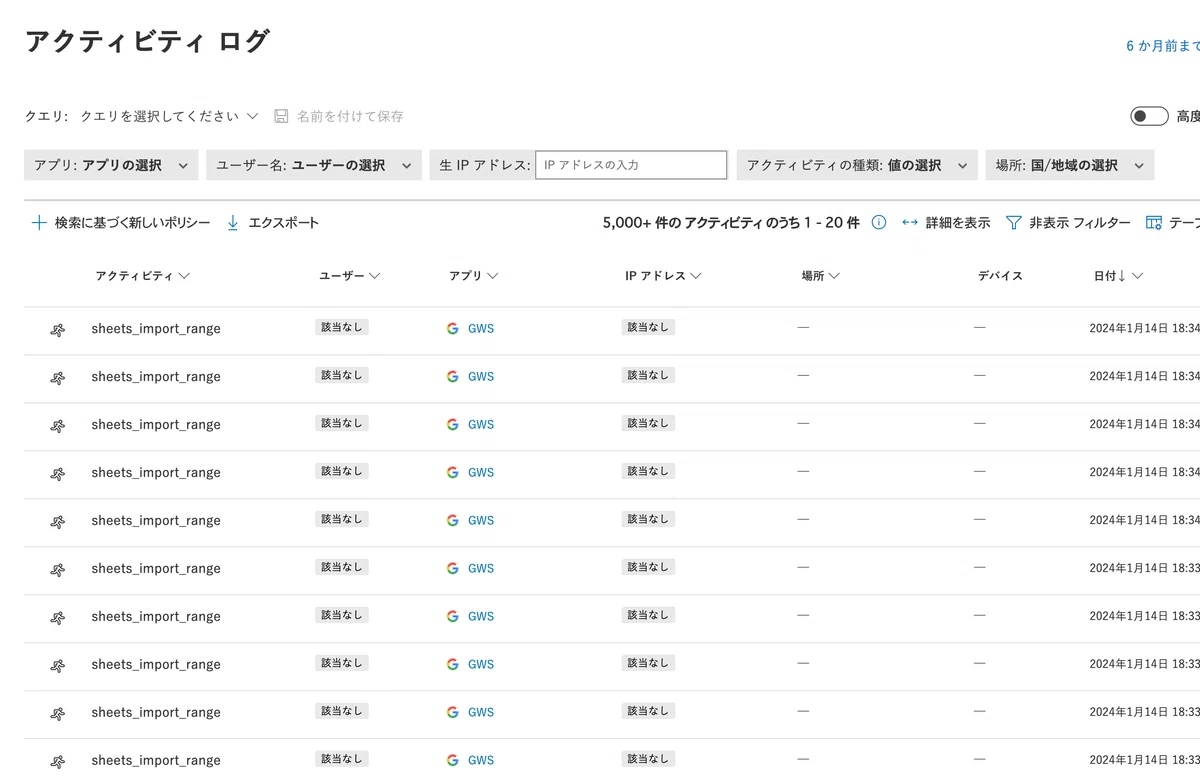Click running-man activity icon in fifth row
This screenshot has width=1200, height=778.
pos(58,522)
